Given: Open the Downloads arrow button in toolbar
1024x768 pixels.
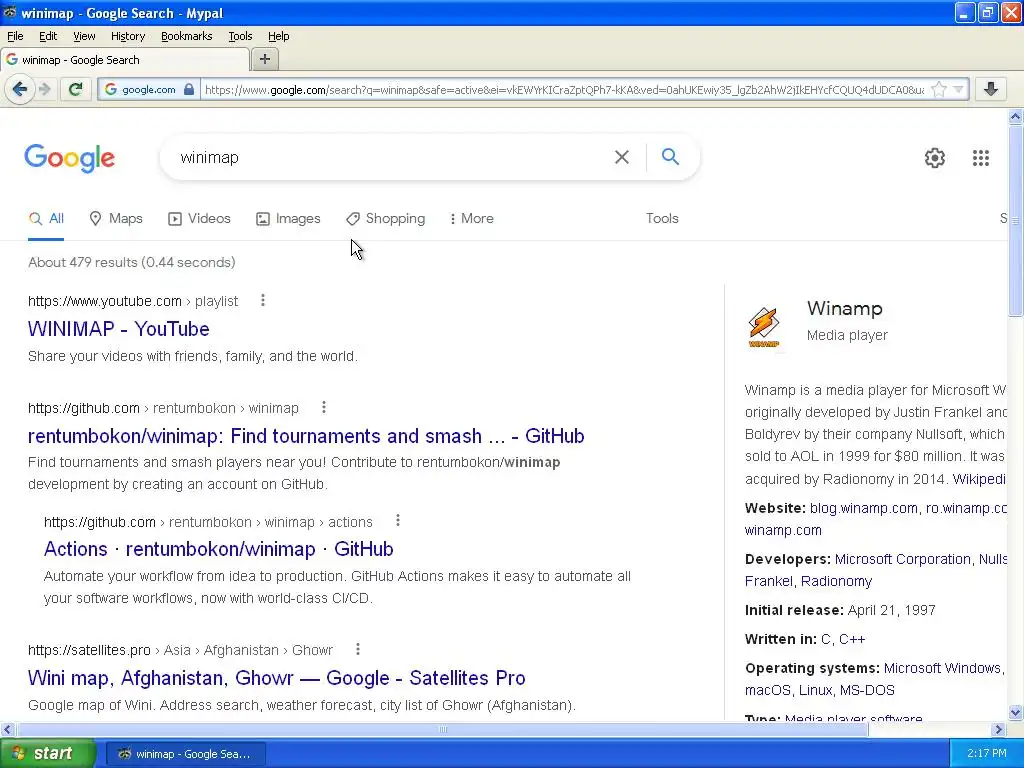Looking at the screenshot, I should (x=991, y=89).
